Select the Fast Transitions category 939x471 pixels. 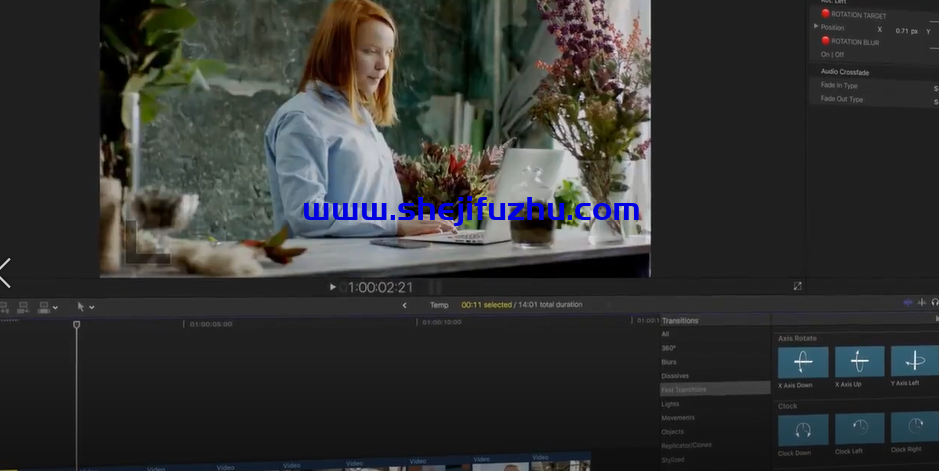(x=714, y=390)
